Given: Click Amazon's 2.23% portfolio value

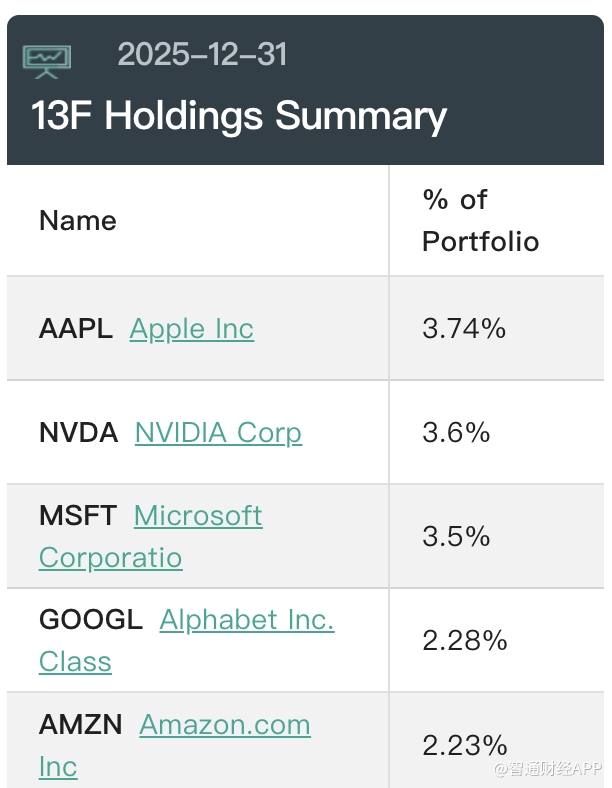Looking at the screenshot, I should pos(465,745).
